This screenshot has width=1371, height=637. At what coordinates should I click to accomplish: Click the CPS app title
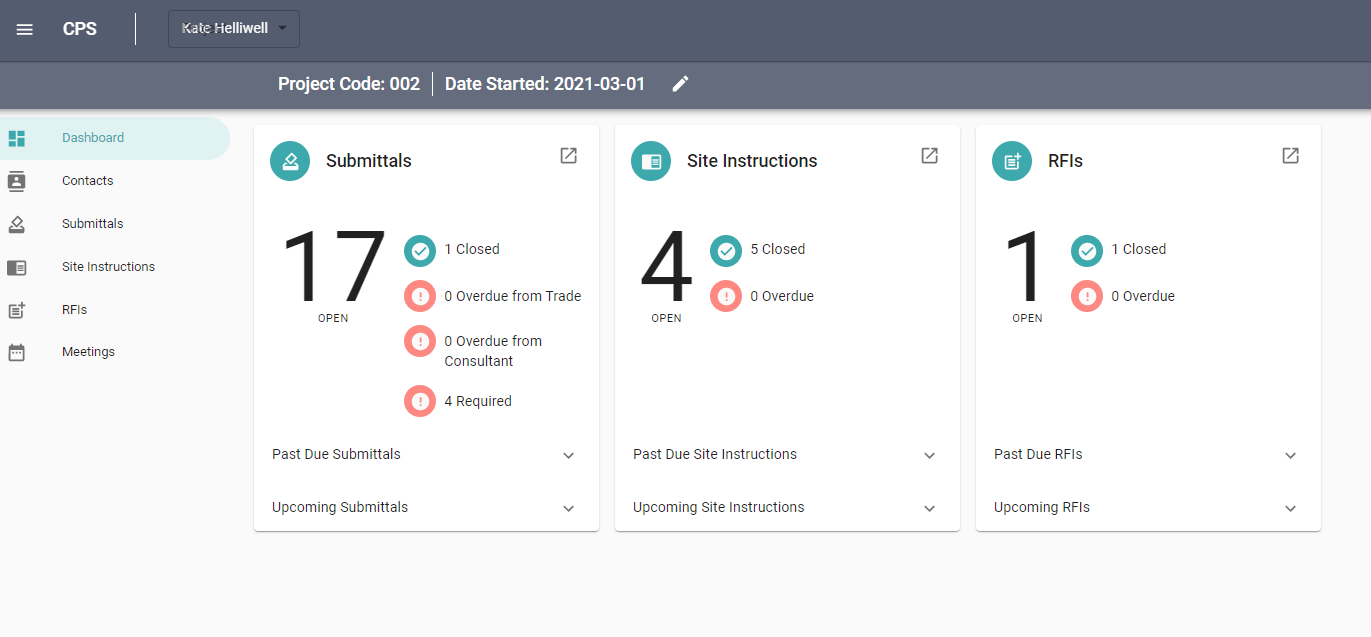tap(80, 29)
